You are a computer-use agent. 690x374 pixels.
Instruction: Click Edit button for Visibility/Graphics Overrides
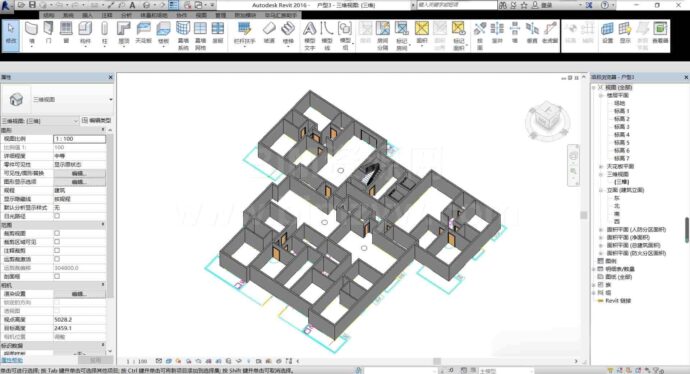coord(79,173)
